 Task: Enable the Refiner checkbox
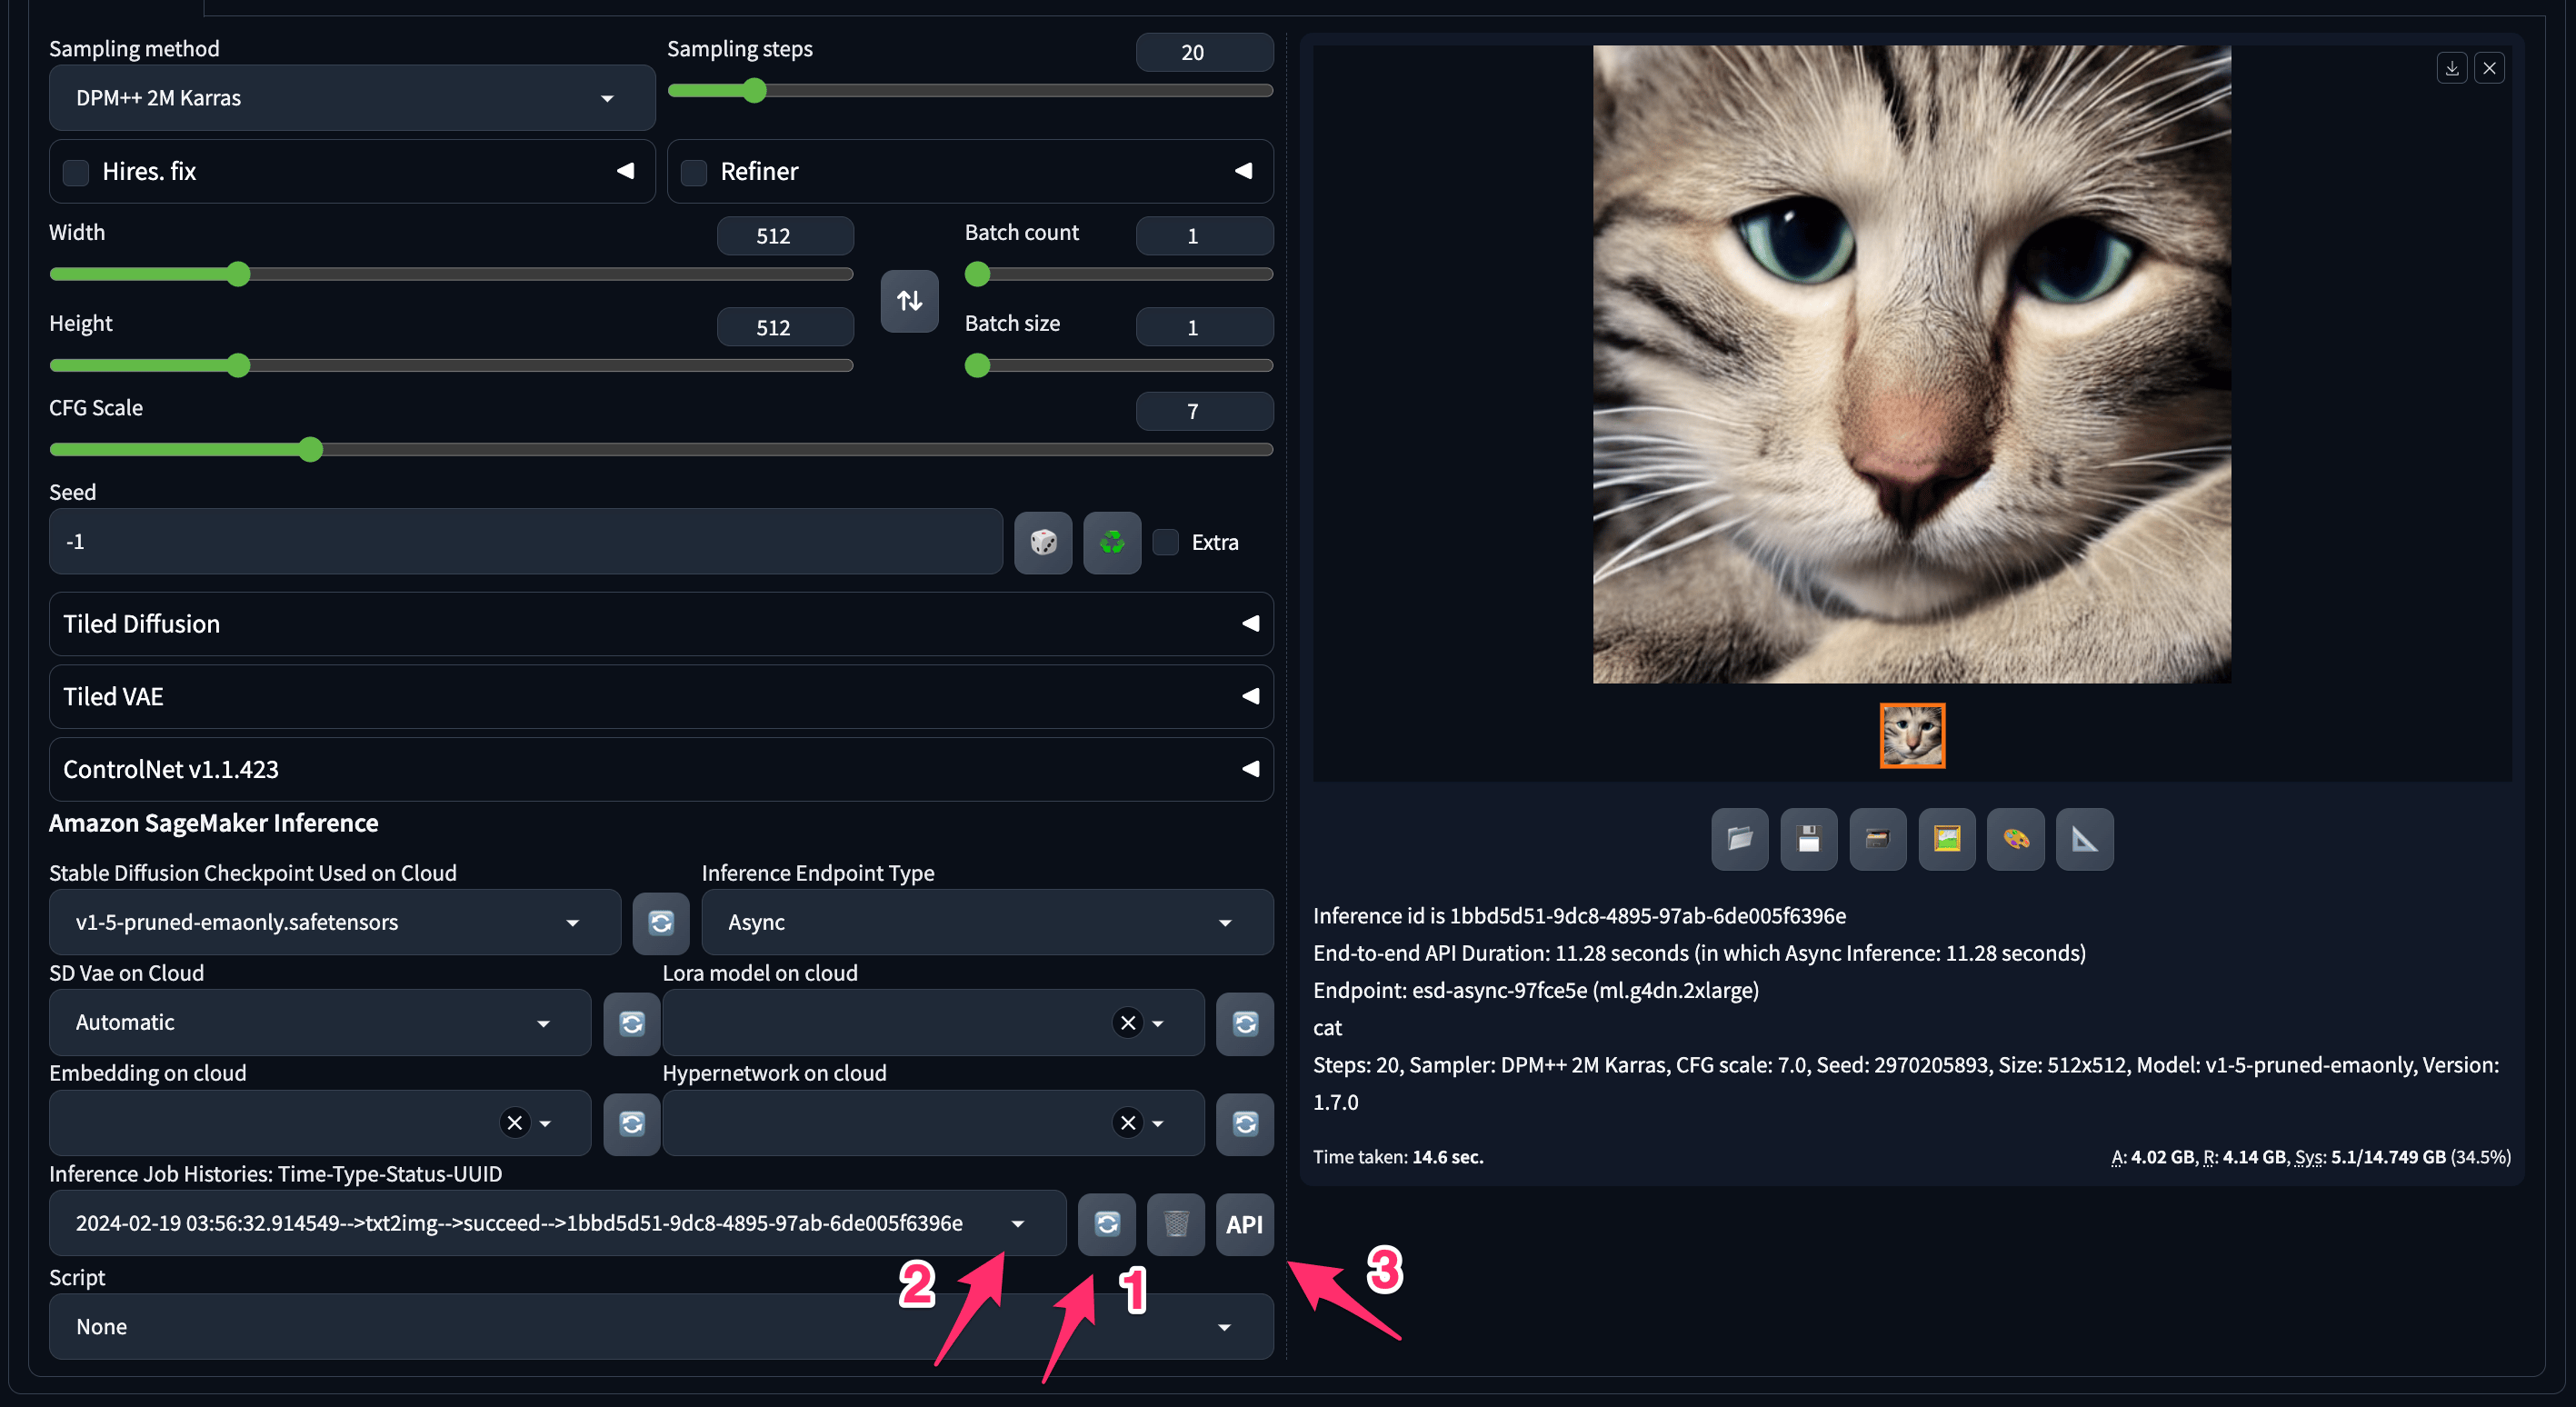[x=694, y=172]
